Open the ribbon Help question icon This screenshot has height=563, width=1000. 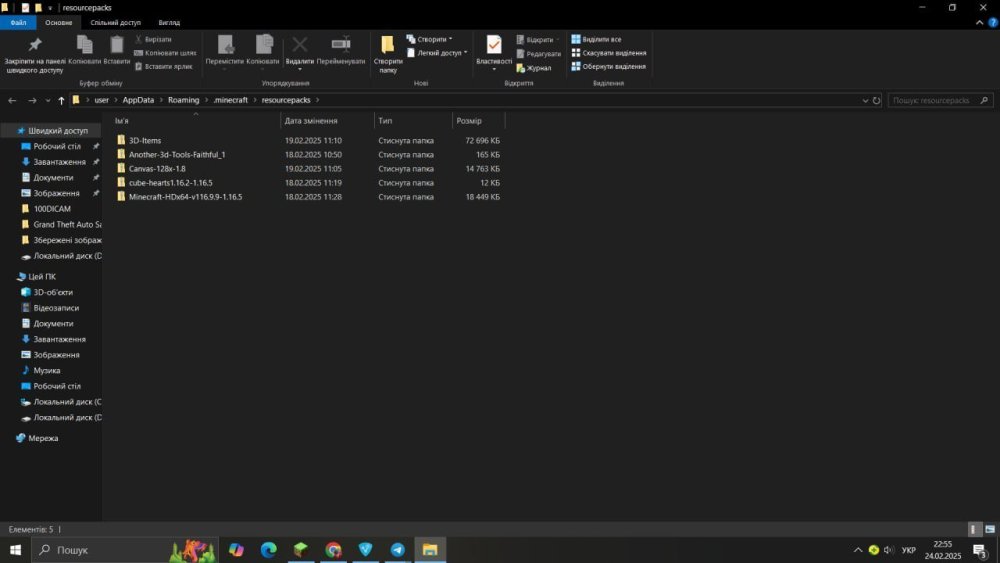tap(992, 22)
